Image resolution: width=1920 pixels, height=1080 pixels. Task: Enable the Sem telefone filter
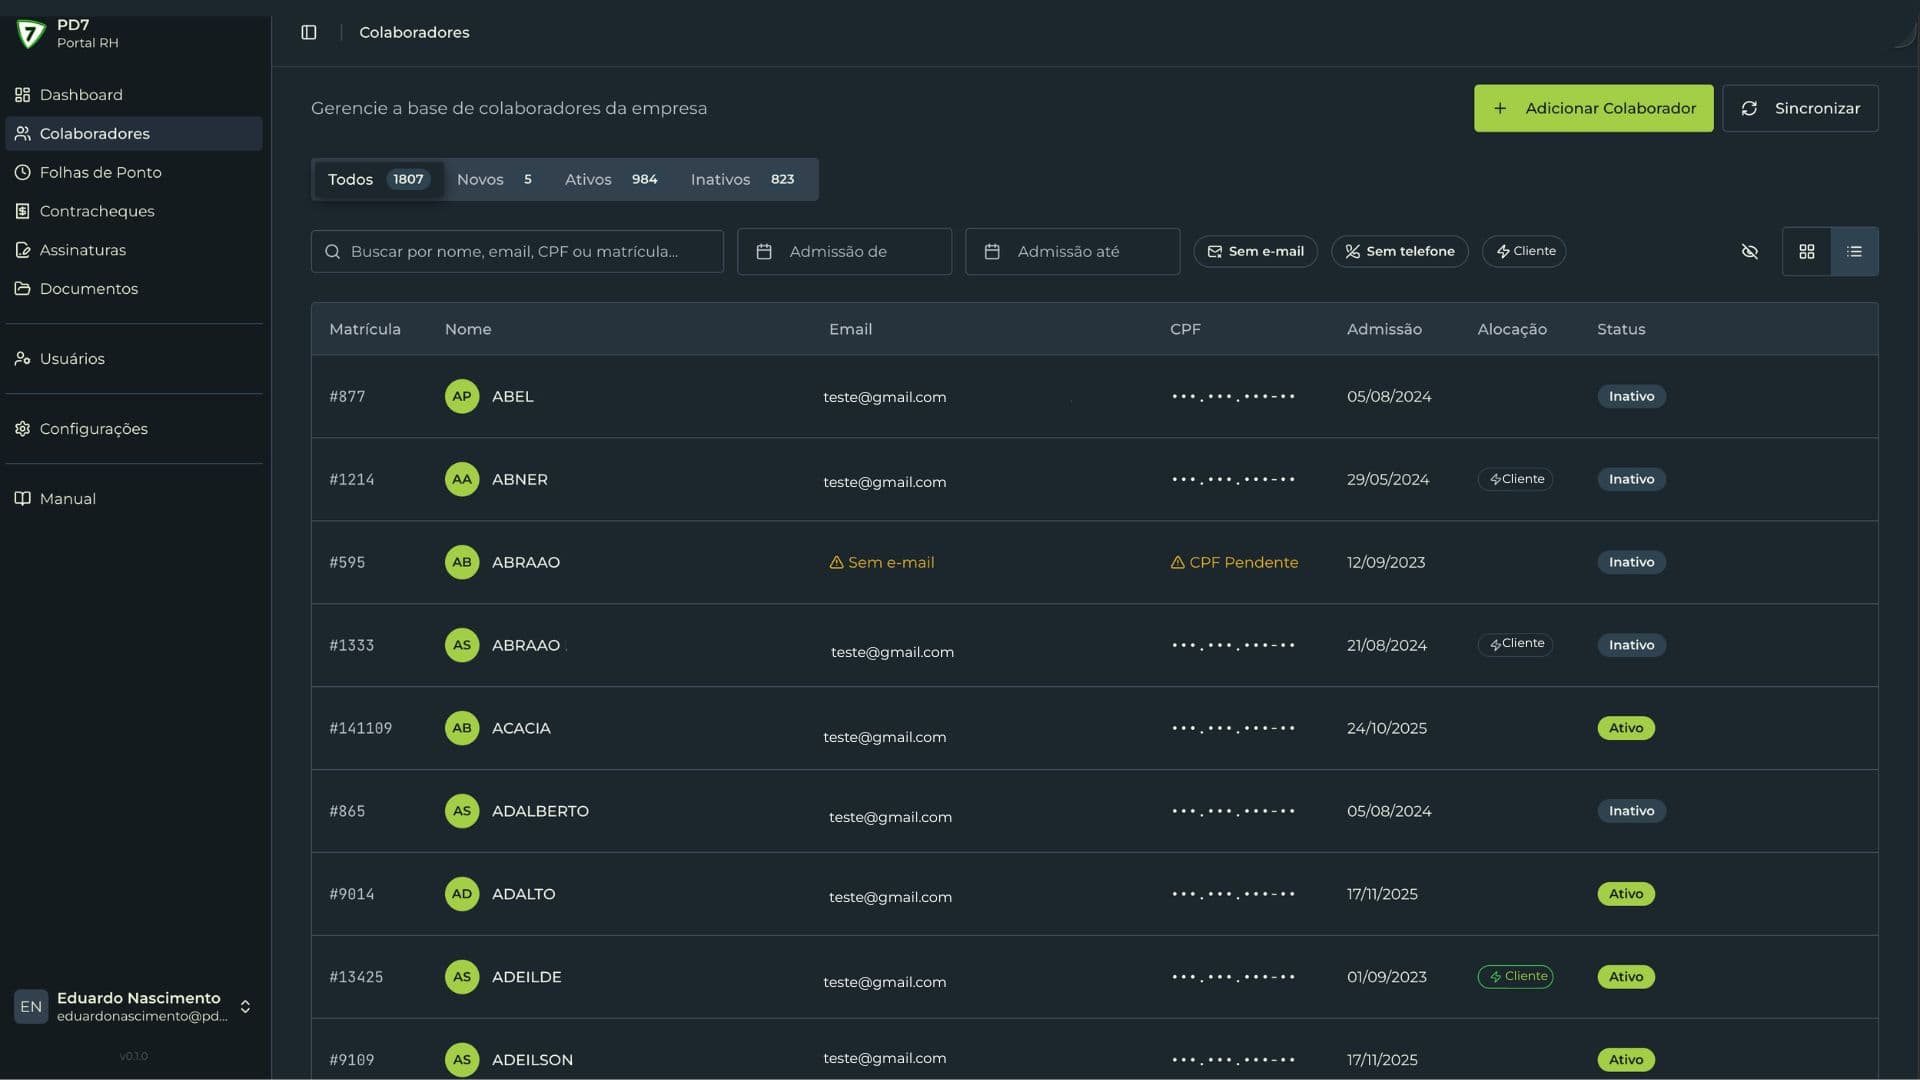(1399, 252)
